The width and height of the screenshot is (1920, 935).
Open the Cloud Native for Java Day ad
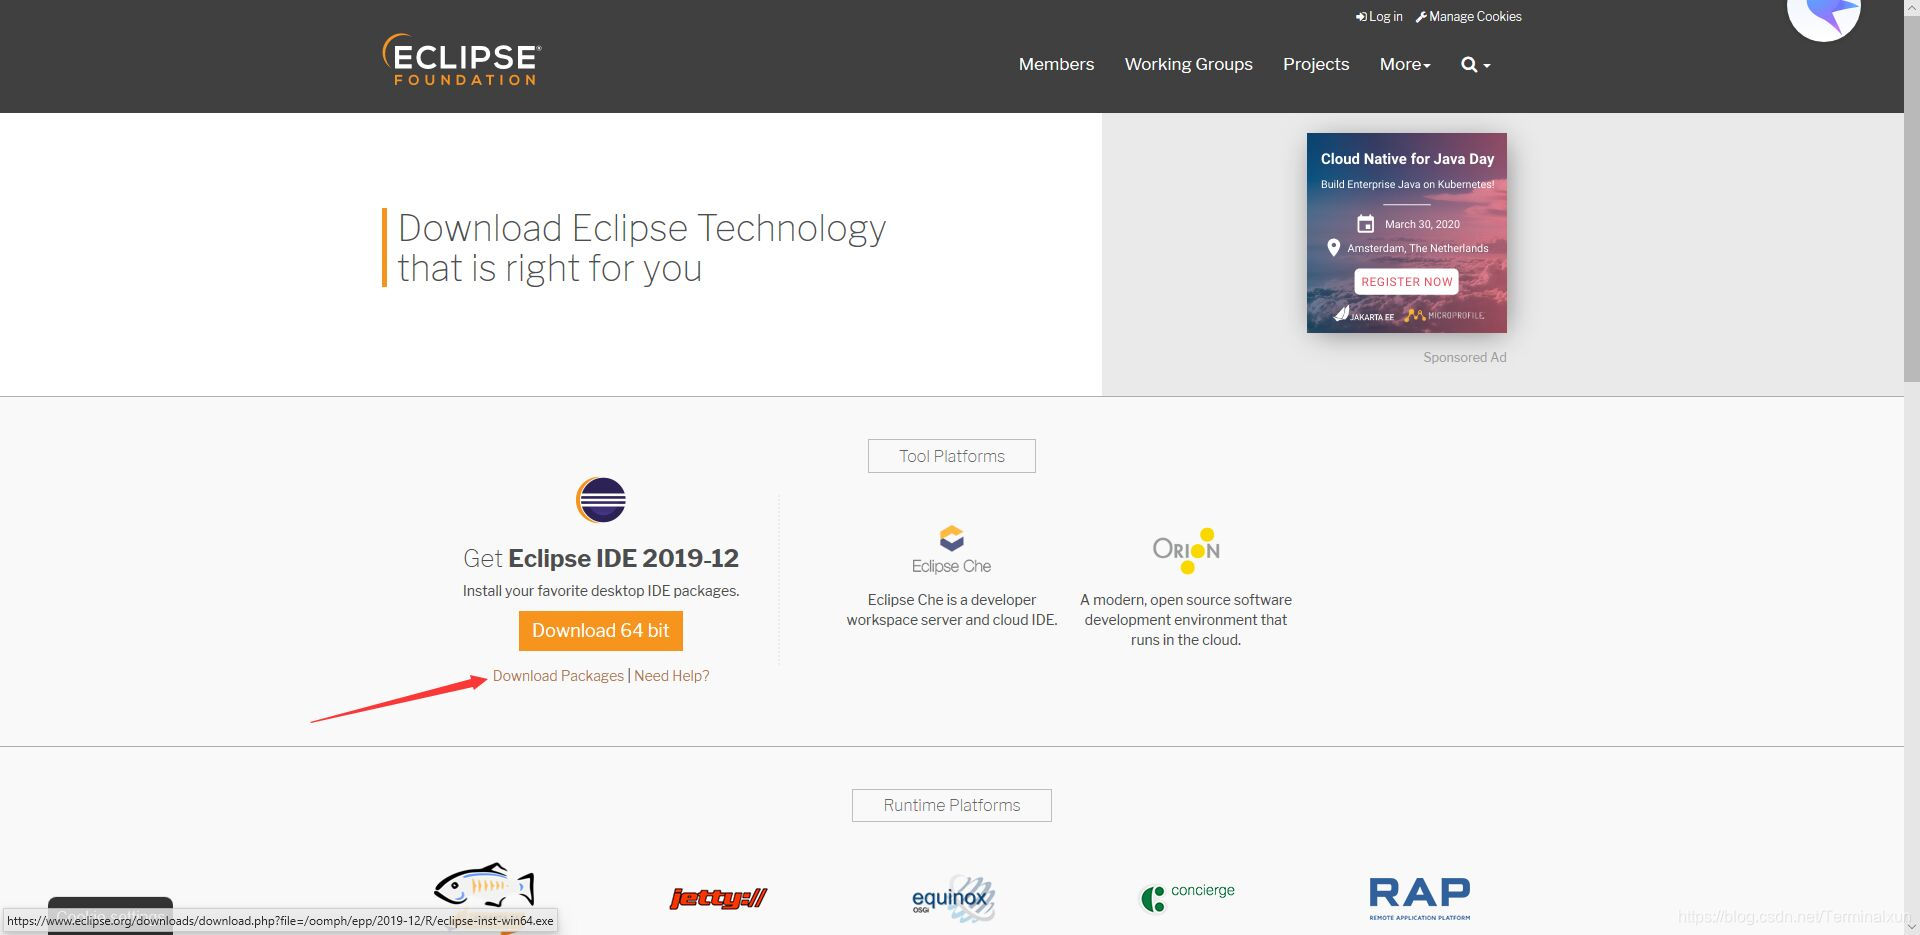(1407, 233)
